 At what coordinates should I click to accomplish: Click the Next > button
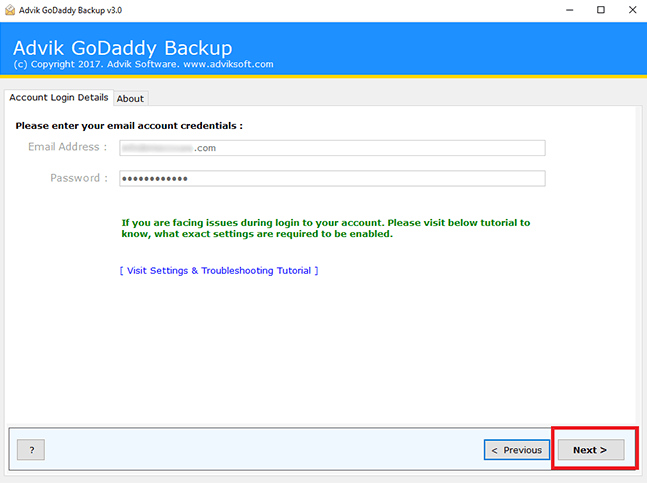point(591,450)
